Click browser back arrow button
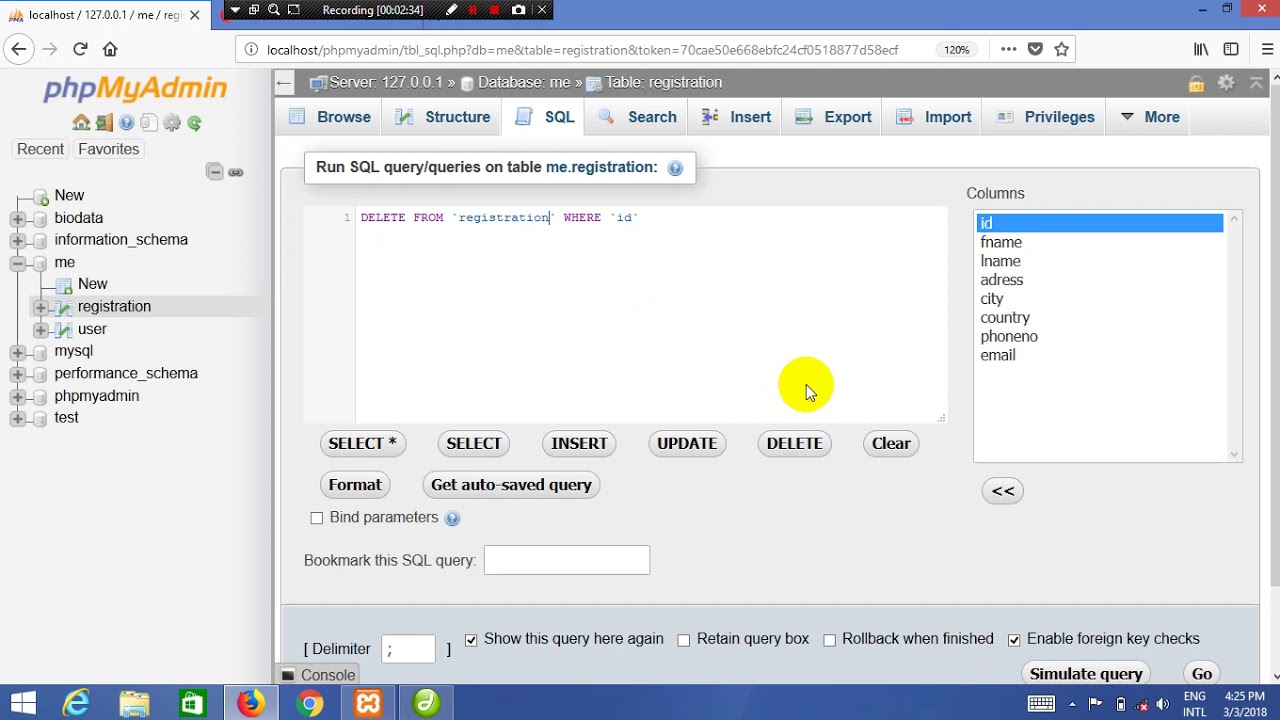This screenshot has width=1280, height=720. click(x=19, y=49)
